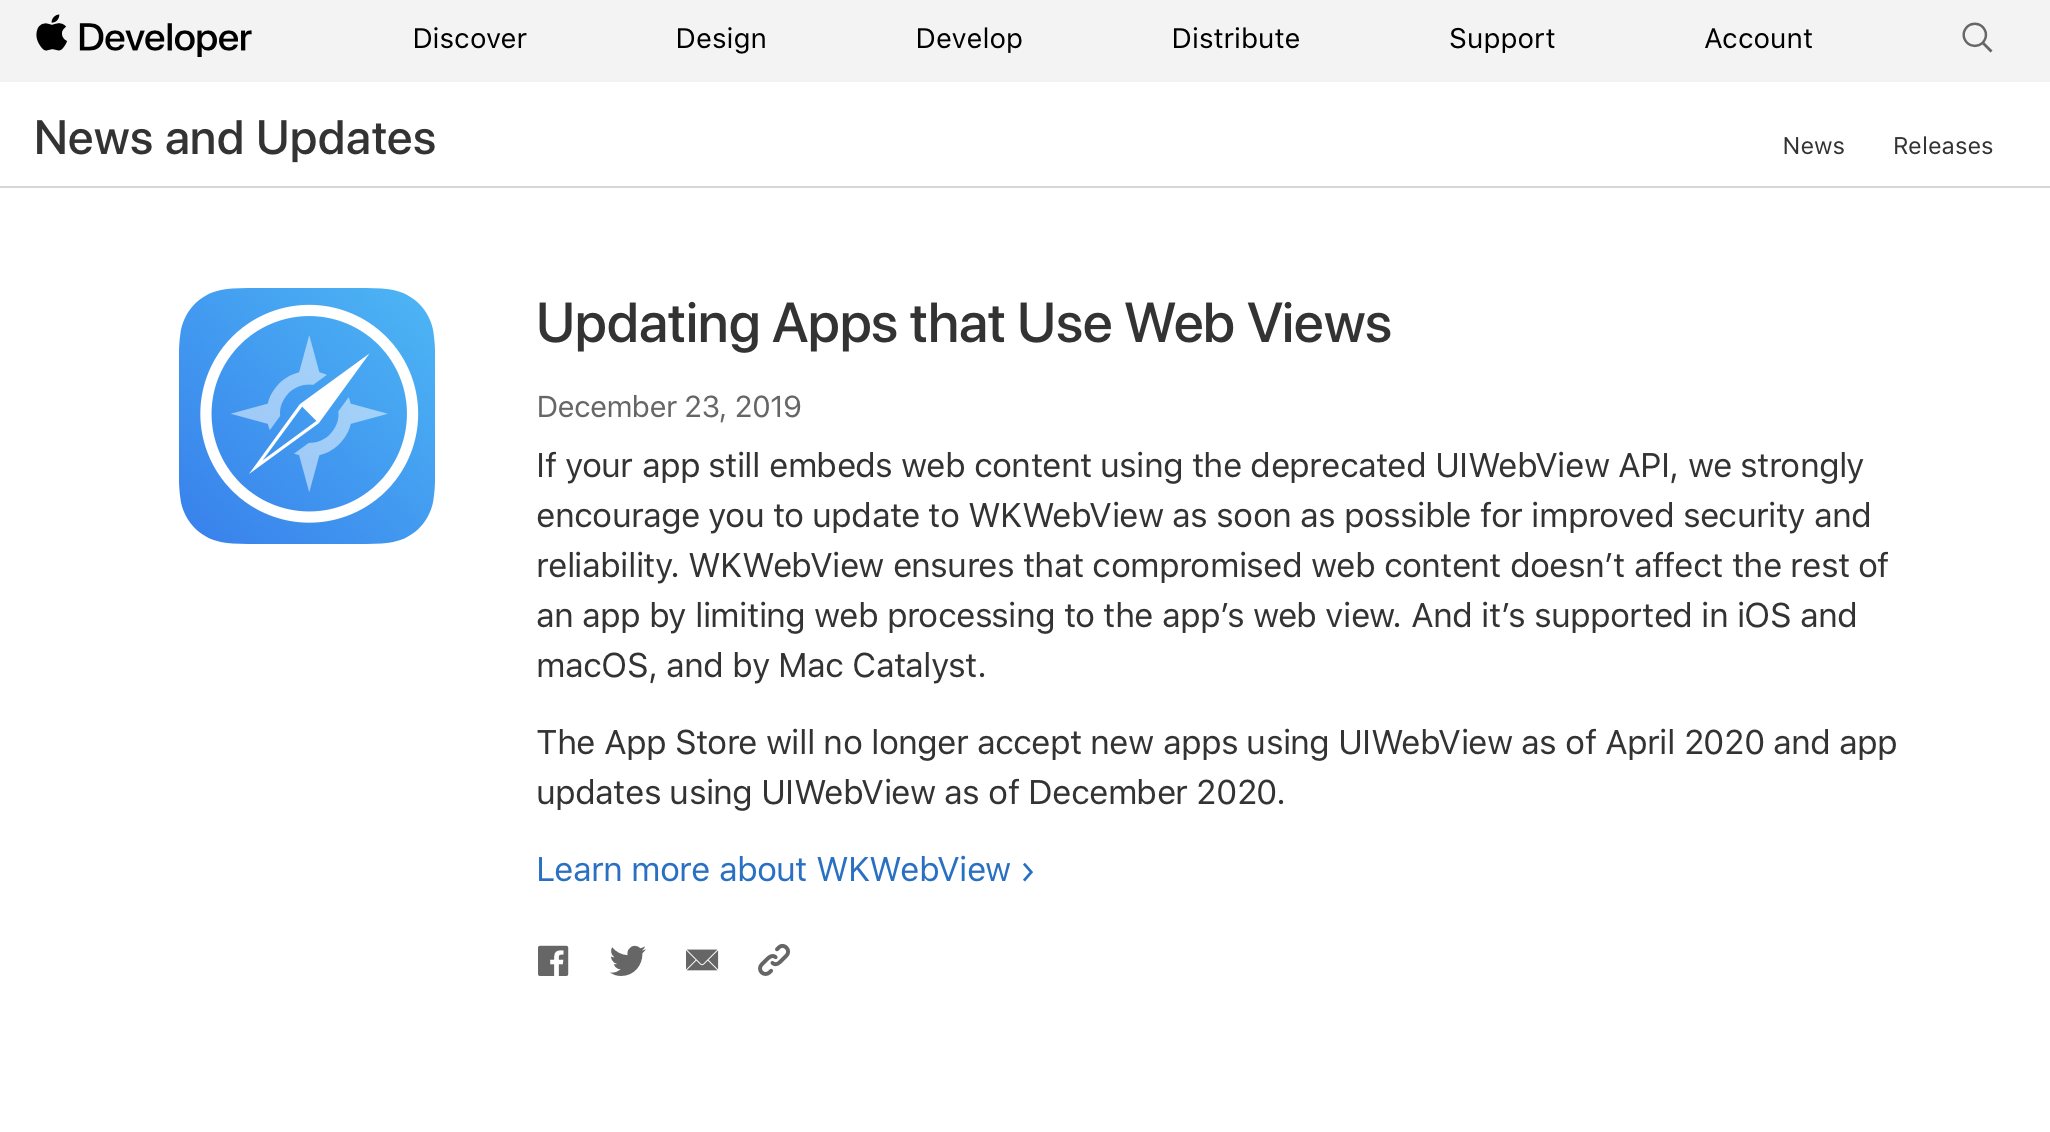Navigate to Support
The width and height of the screenshot is (2050, 1132).
[1502, 39]
